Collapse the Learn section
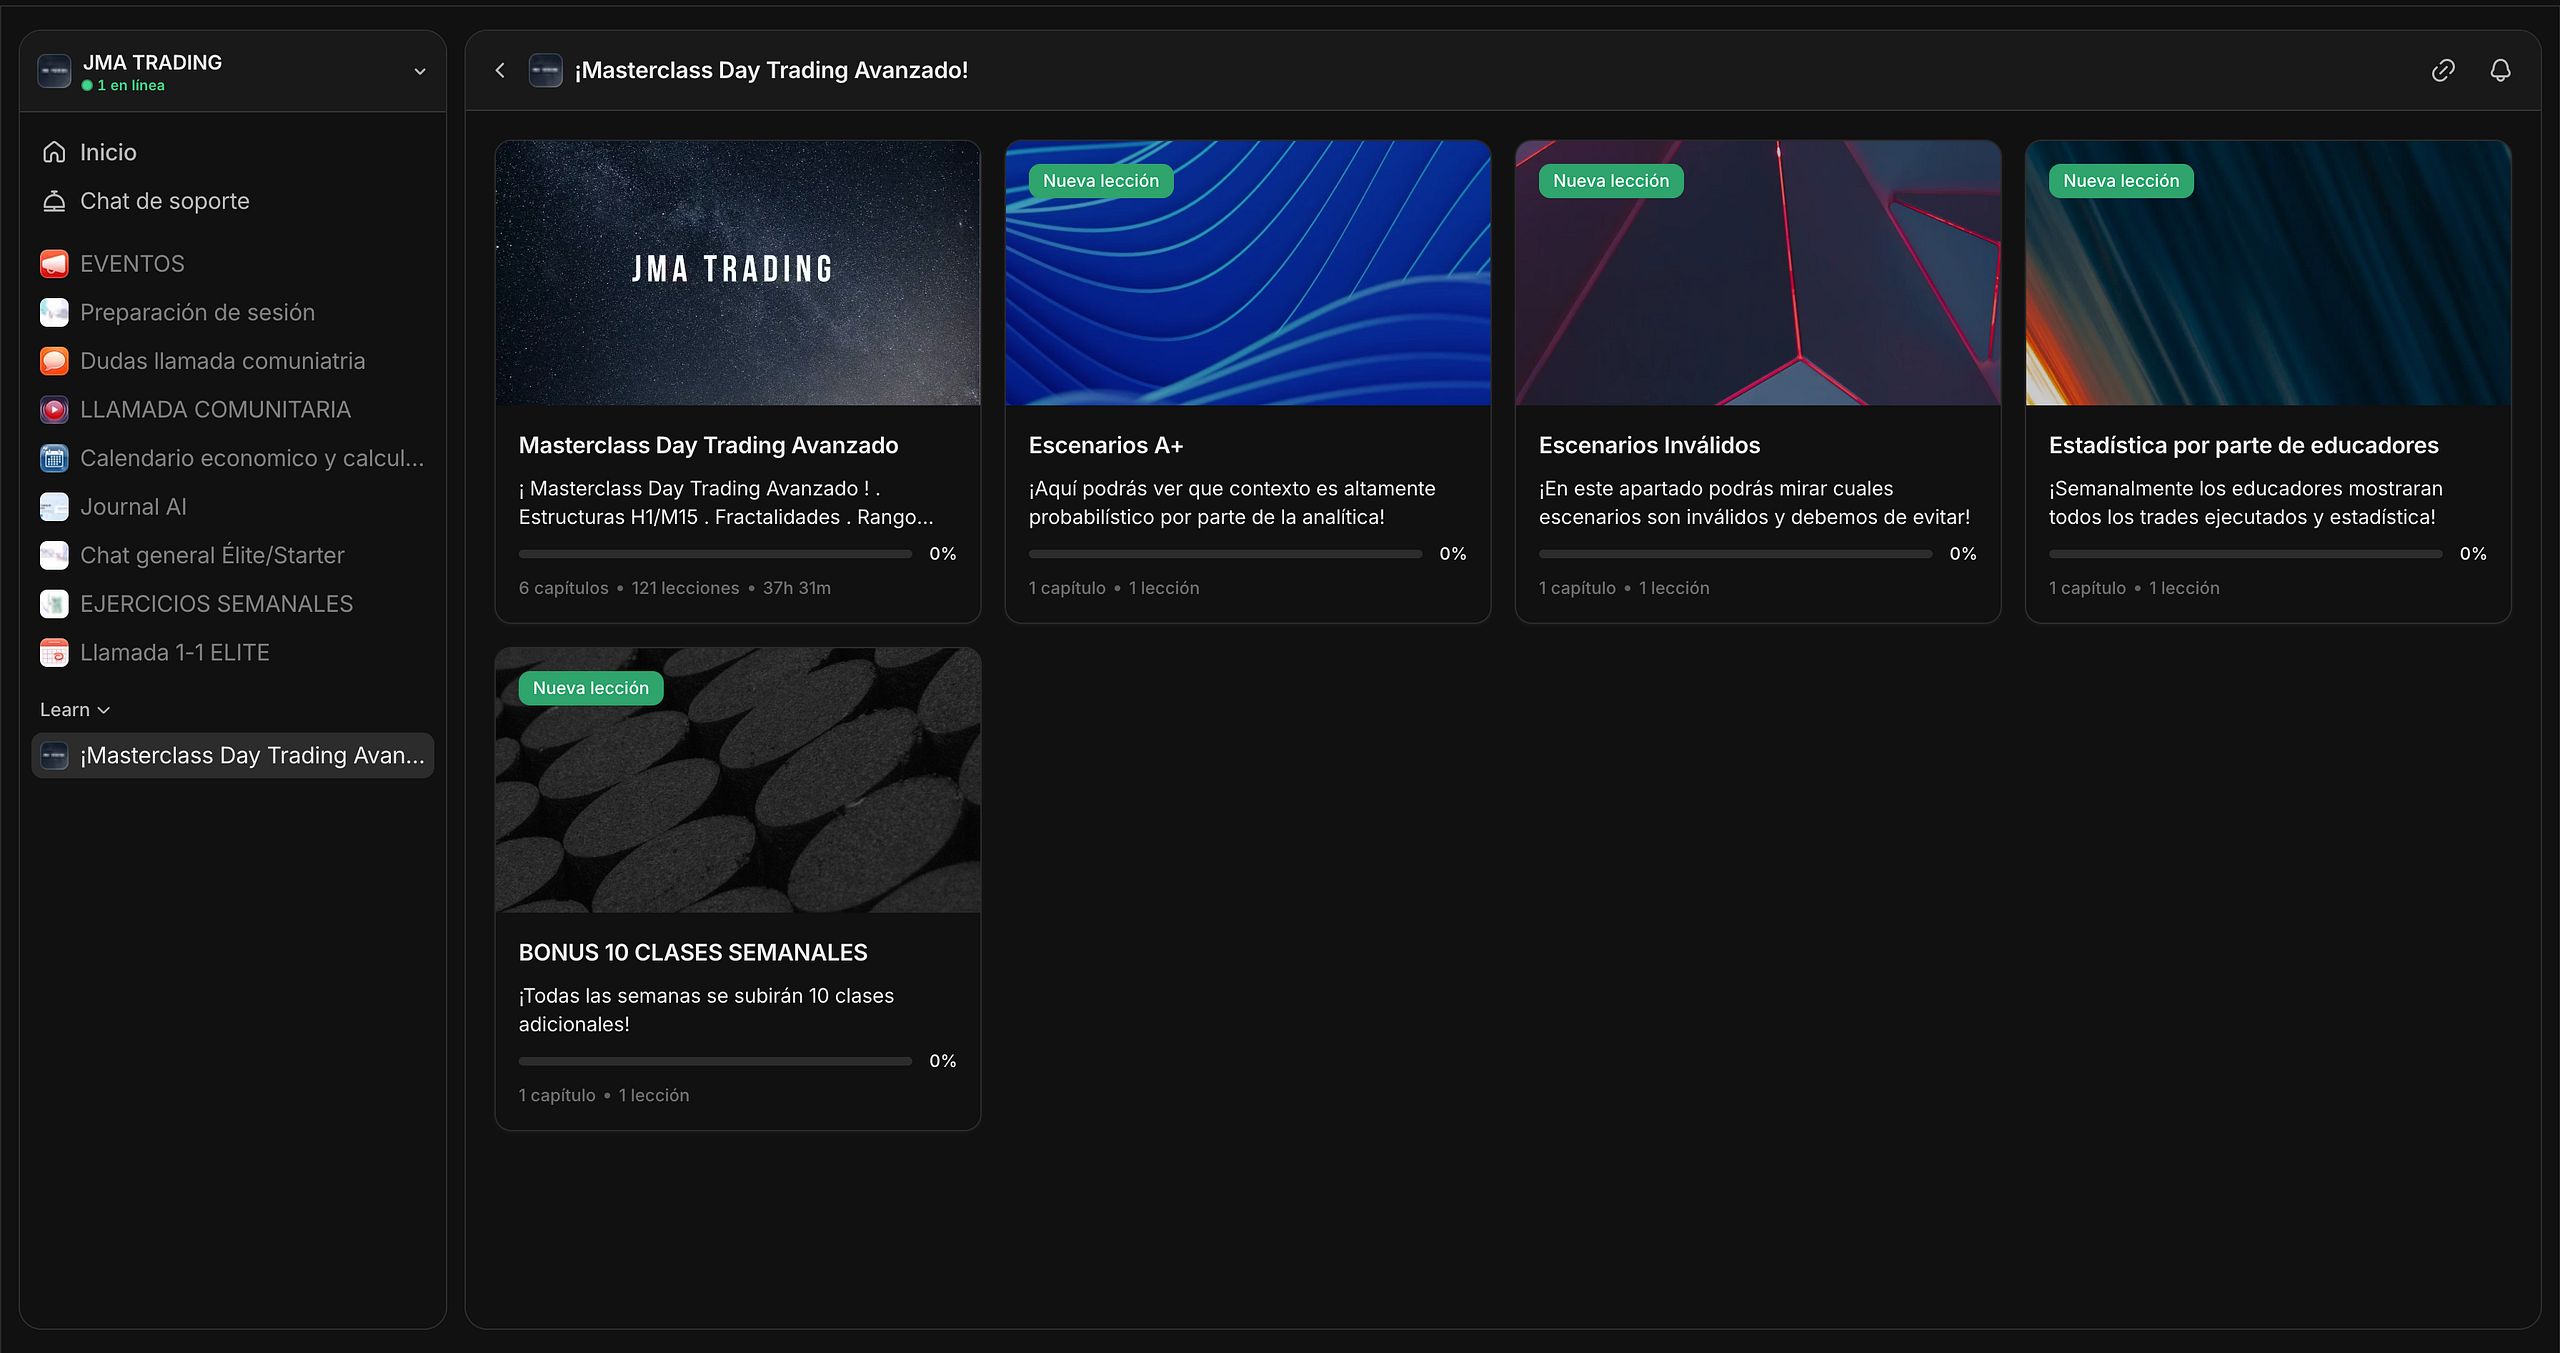 [x=75, y=709]
